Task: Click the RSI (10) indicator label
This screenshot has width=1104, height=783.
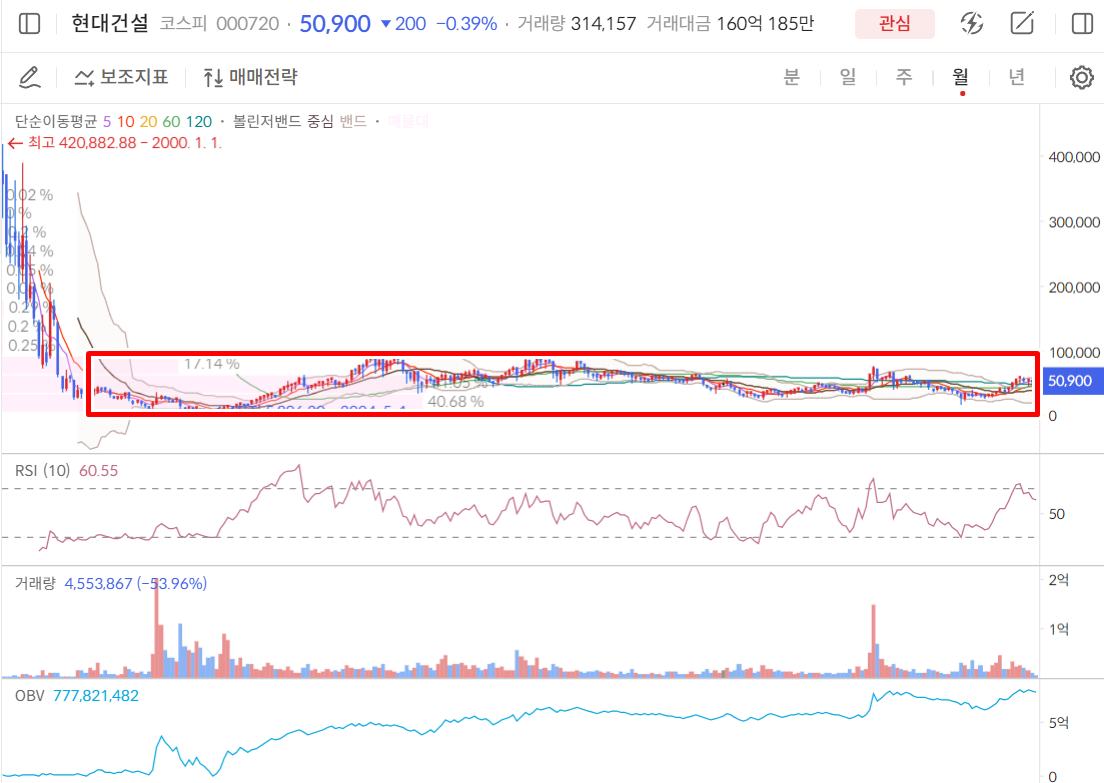Action: pos(42,470)
